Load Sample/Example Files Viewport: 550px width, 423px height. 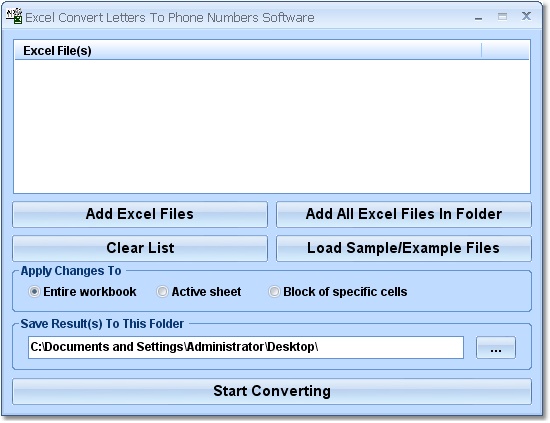coord(404,248)
